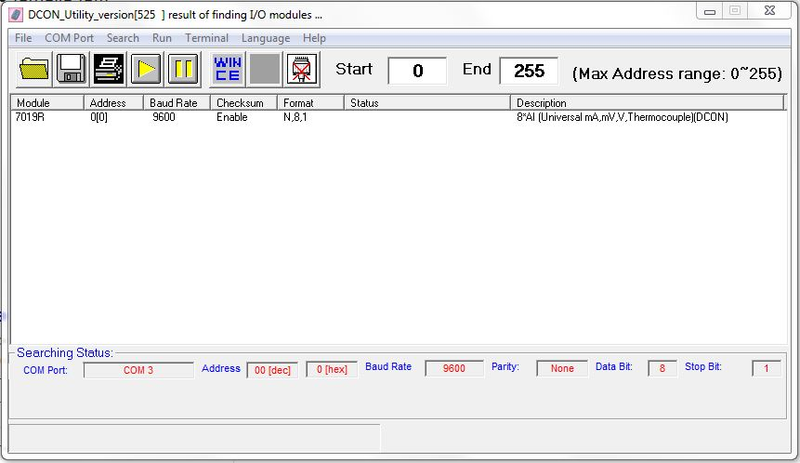Open the File menu
Screen dimensions: 800x463
pos(23,38)
